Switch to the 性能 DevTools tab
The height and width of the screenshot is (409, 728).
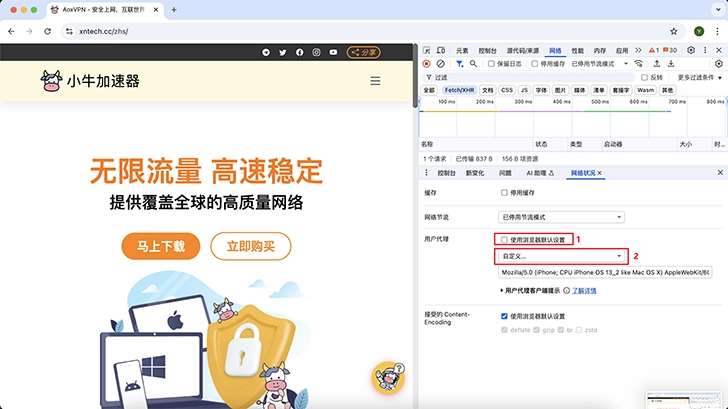tap(578, 50)
